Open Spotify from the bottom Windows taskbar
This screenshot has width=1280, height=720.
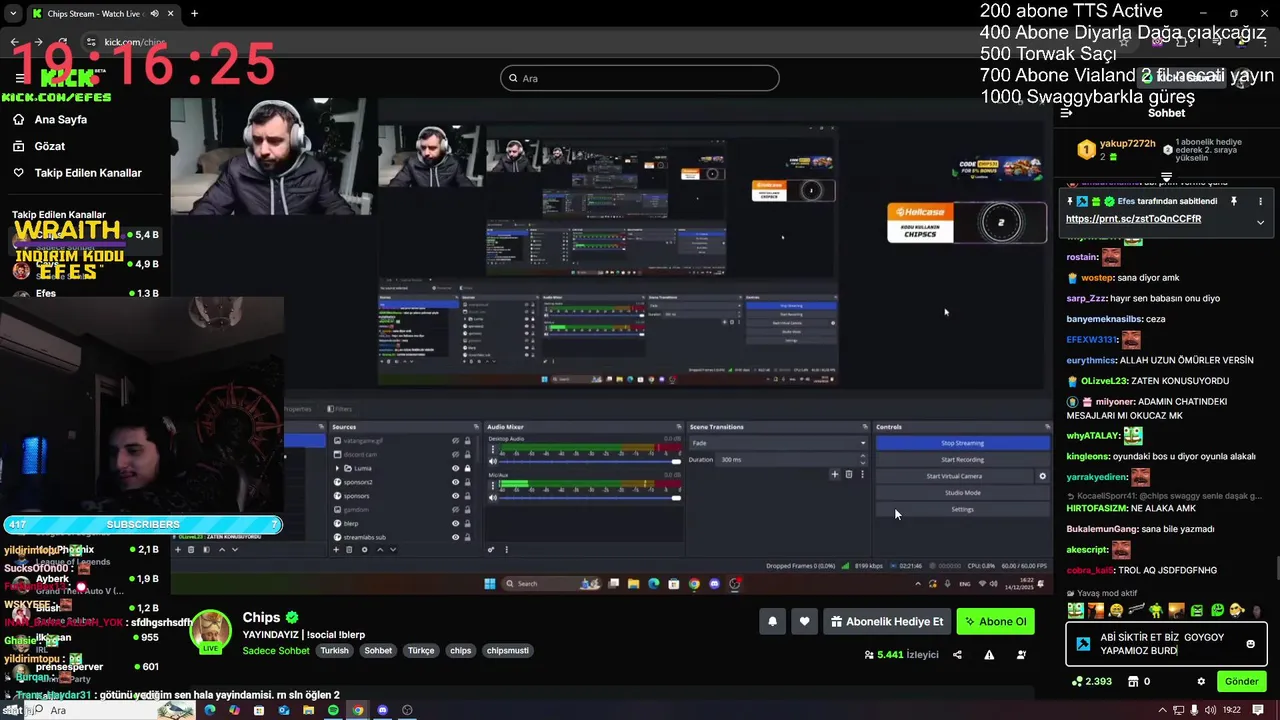pos(333,710)
